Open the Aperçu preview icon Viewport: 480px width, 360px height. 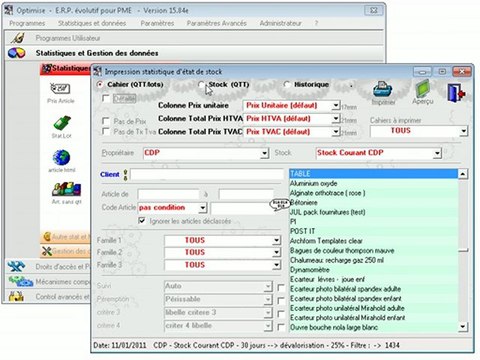(424, 89)
